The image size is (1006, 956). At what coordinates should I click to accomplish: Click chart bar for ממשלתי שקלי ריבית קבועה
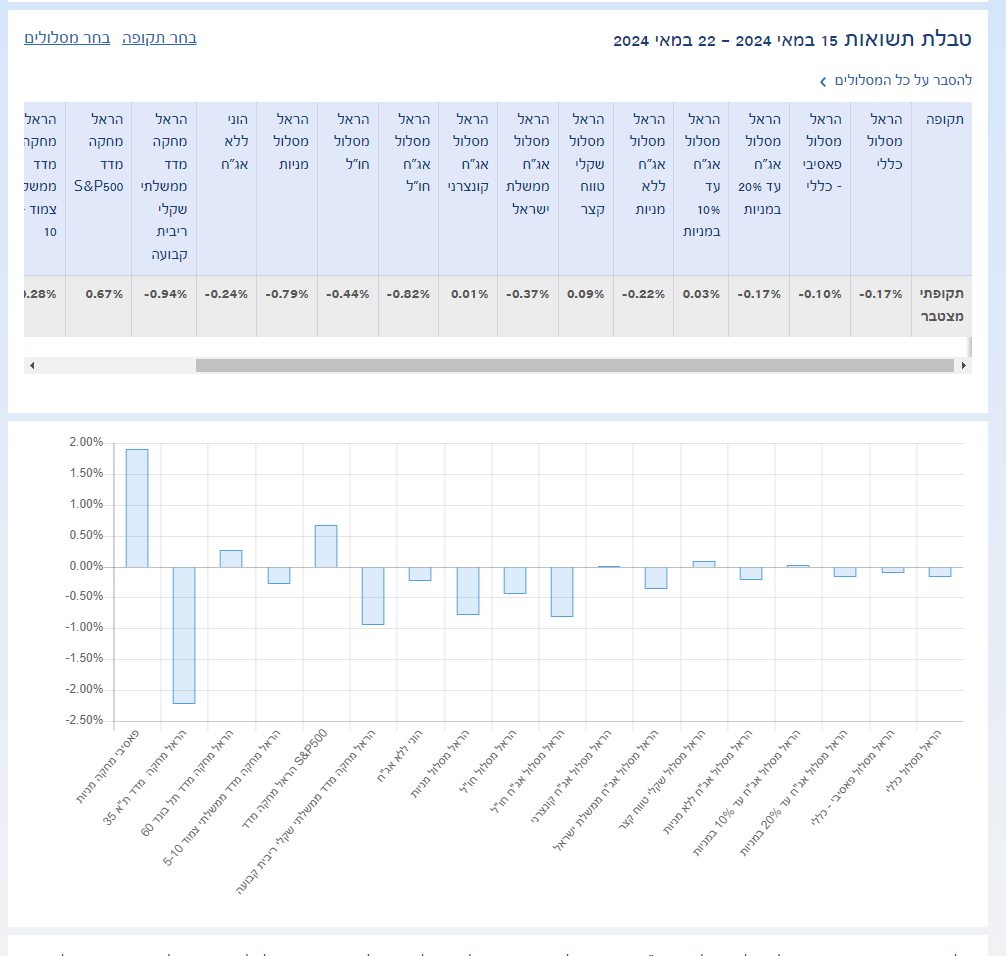tap(373, 596)
